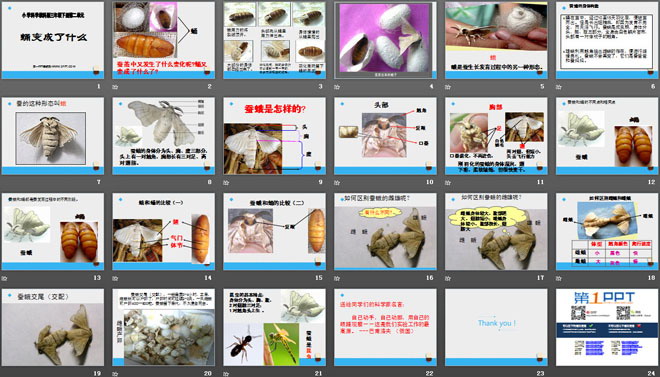
Task: Select slide 13 thumbnail
Action: [53, 232]
